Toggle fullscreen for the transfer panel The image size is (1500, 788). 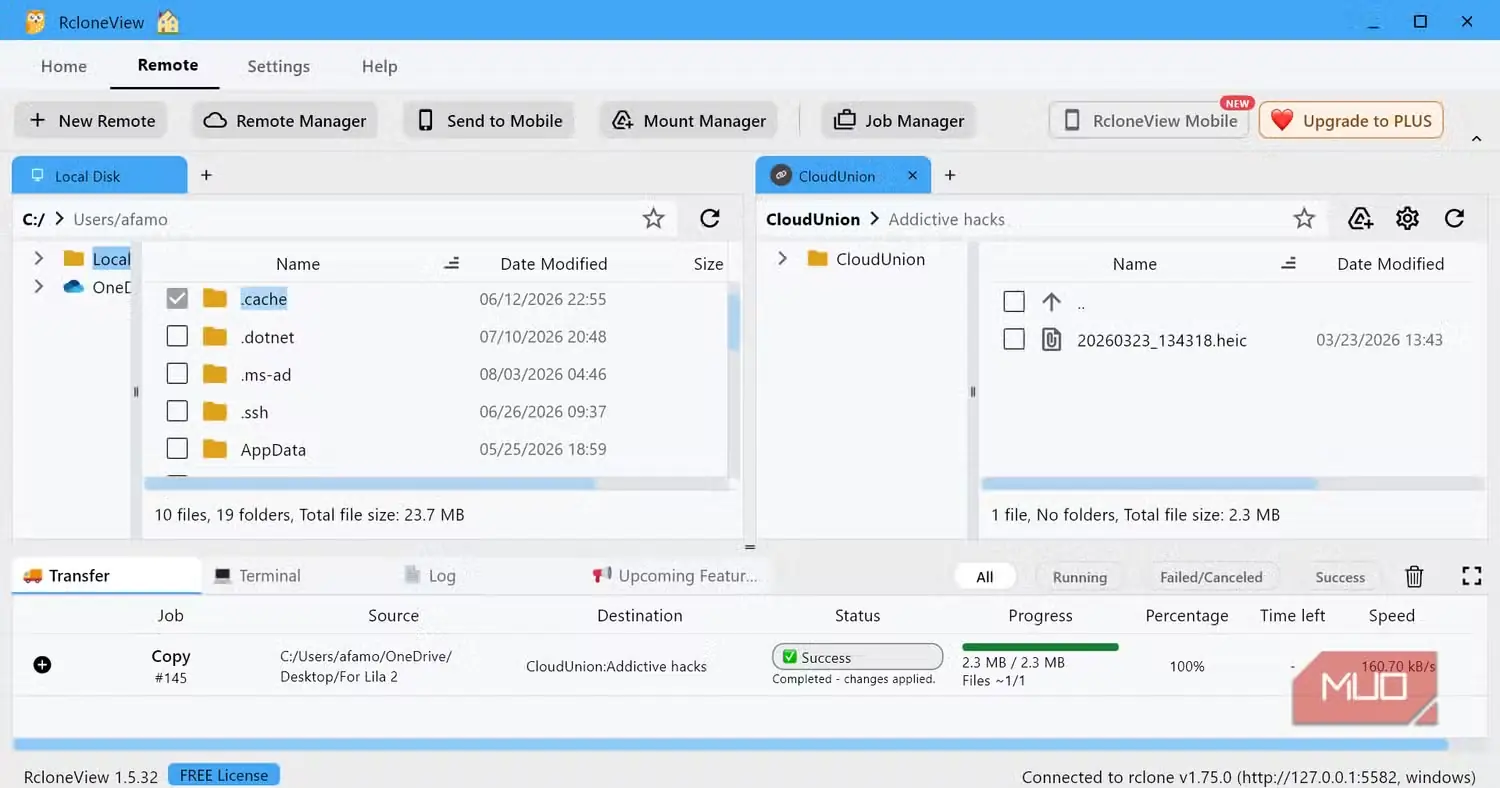[x=1471, y=576]
